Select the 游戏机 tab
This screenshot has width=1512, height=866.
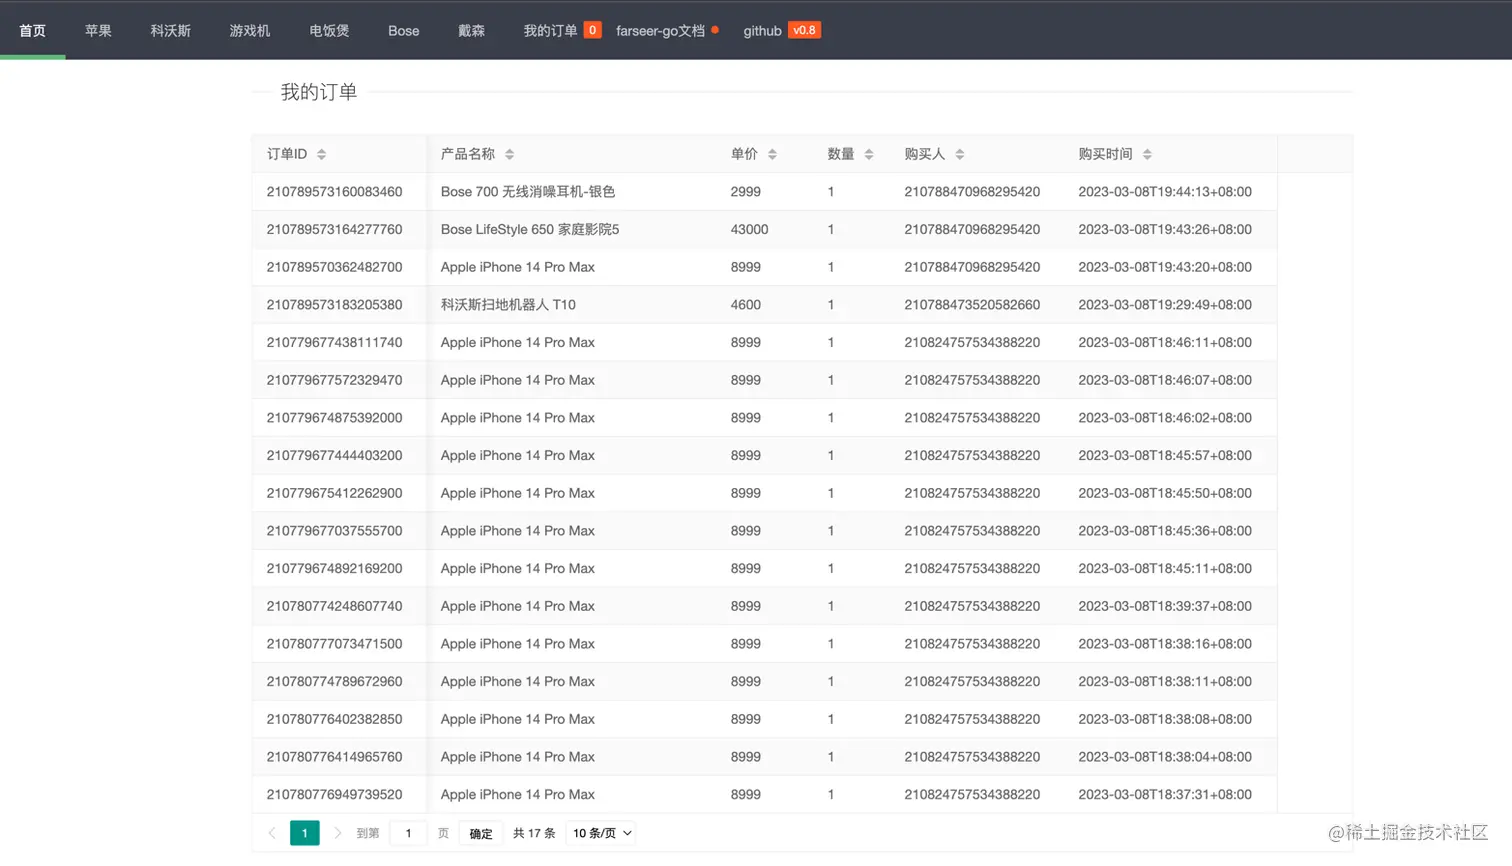(x=250, y=30)
